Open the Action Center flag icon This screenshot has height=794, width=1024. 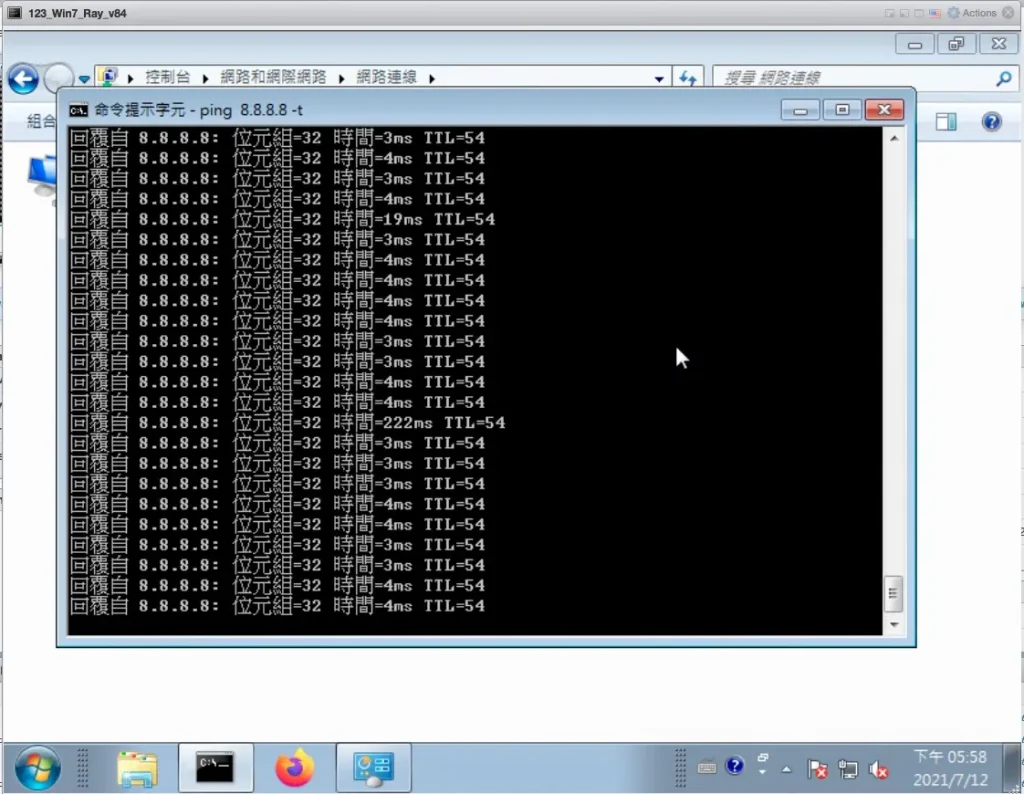[817, 769]
